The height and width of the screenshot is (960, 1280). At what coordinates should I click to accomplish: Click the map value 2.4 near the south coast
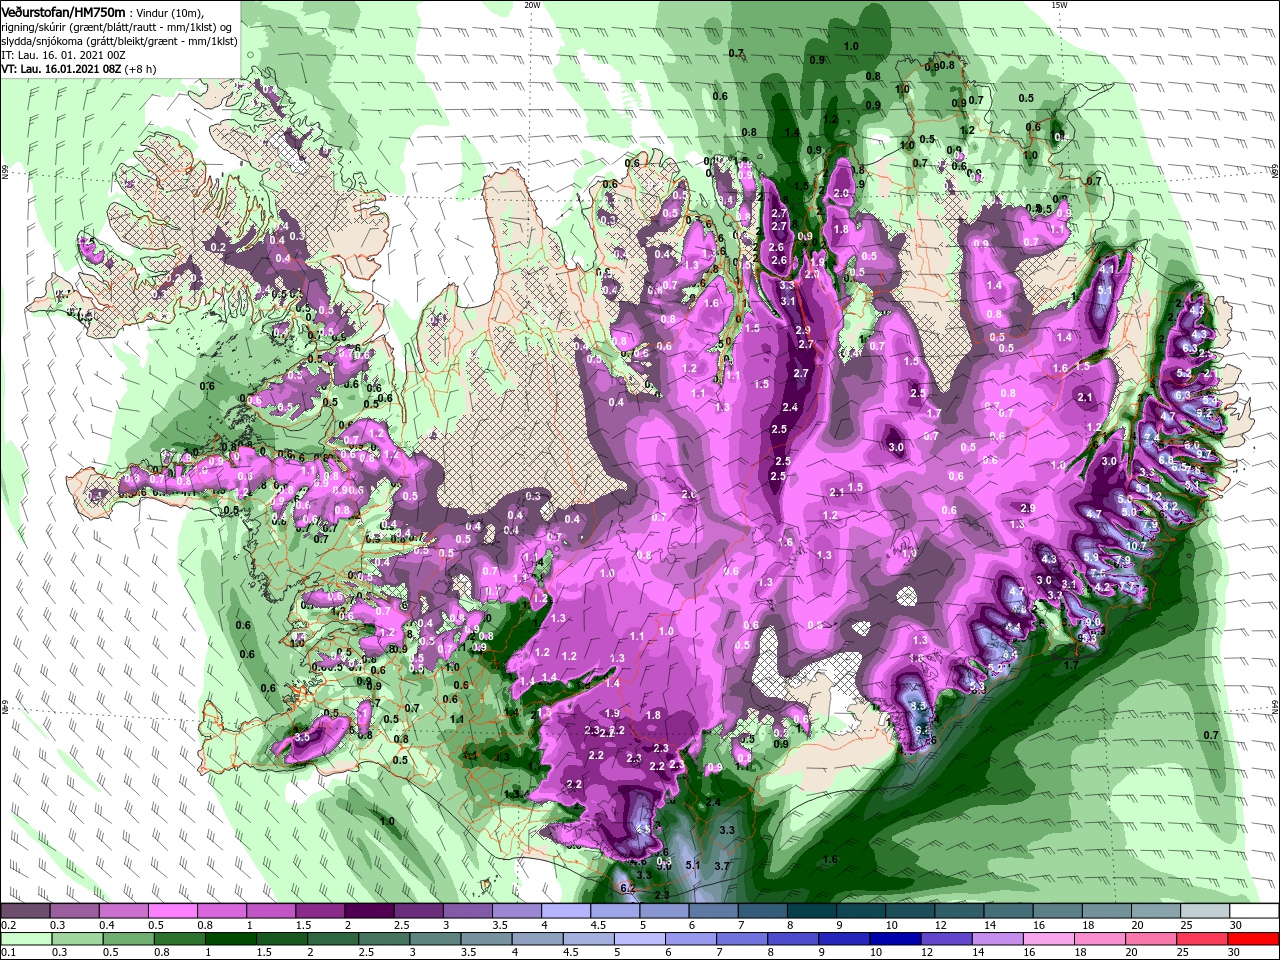[713, 803]
